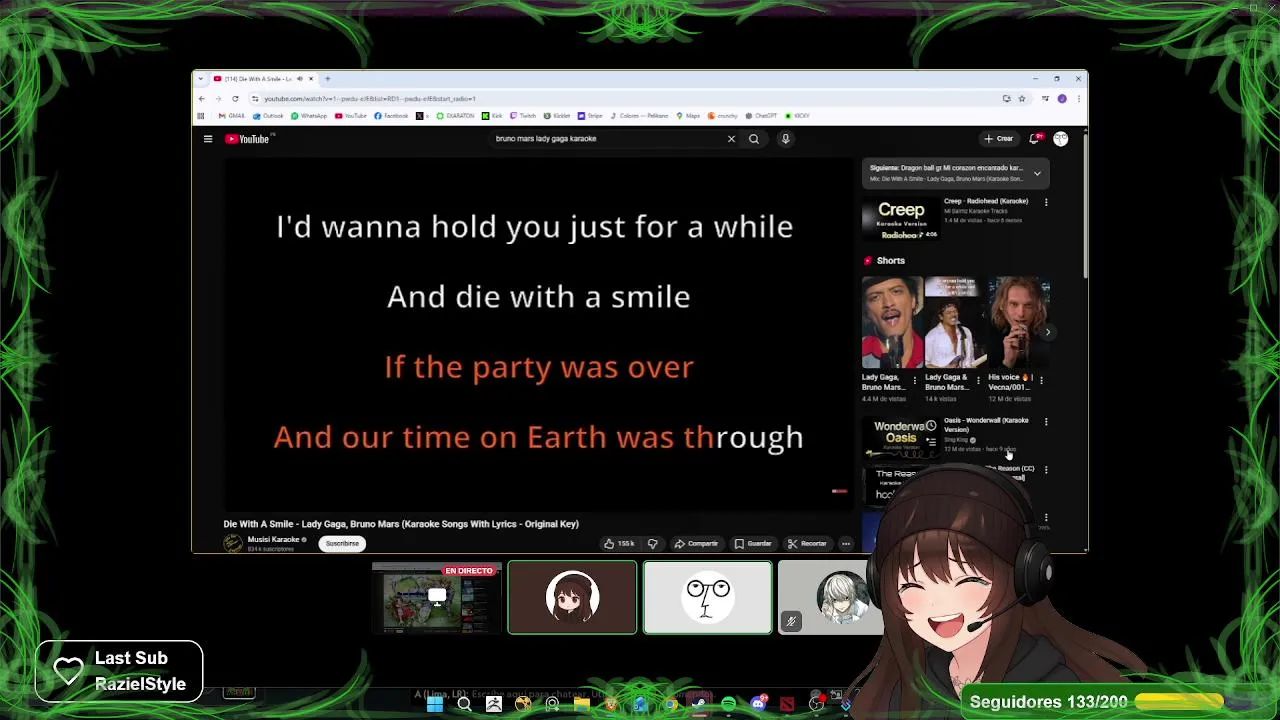This screenshot has width=1280, height=720.
Task: Open File Explorer from the taskbar
Action: click(581, 705)
